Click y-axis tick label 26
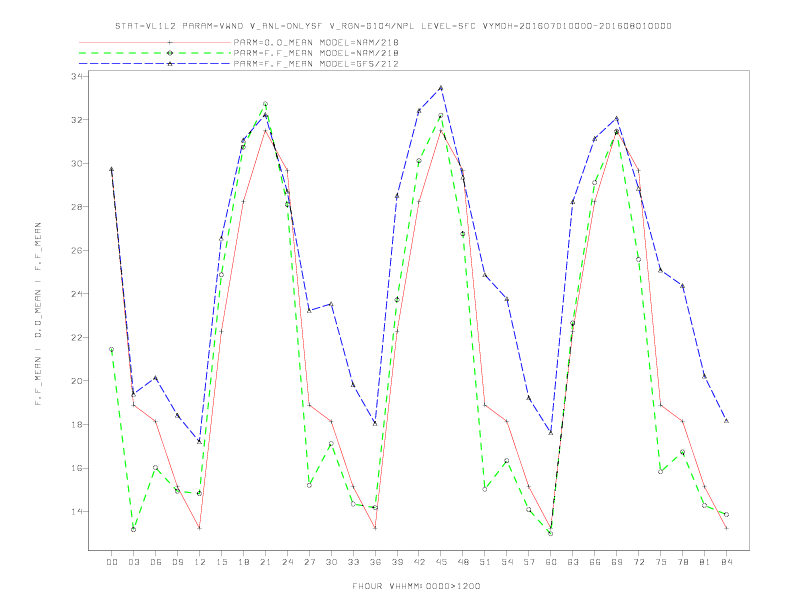 [77, 250]
